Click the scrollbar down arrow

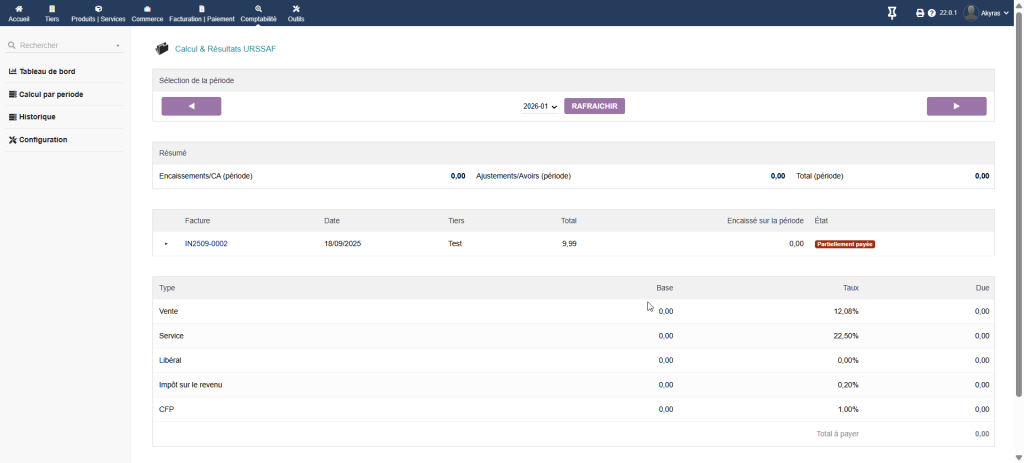click(x=1019, y=457)
